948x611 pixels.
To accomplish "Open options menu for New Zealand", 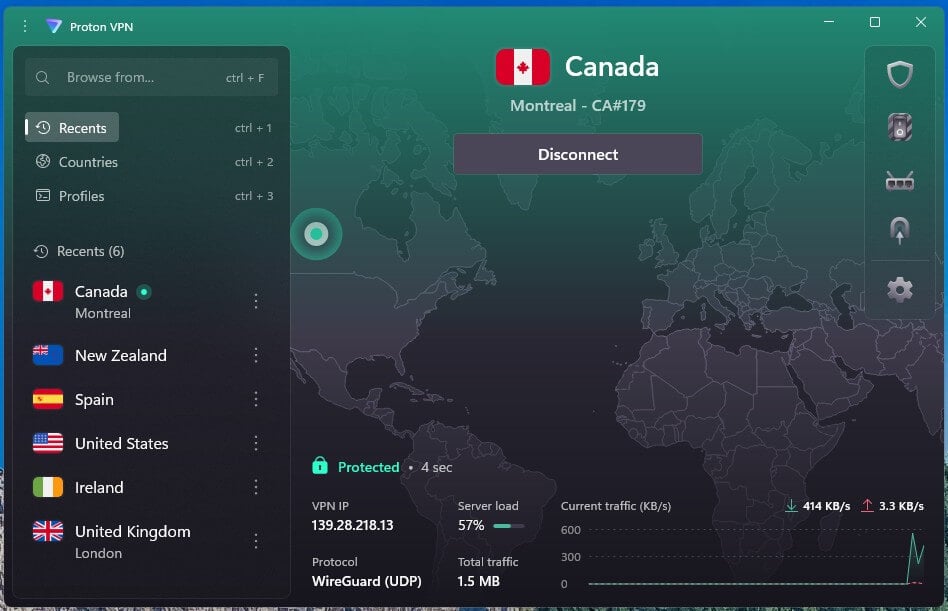I will [256, 355].
